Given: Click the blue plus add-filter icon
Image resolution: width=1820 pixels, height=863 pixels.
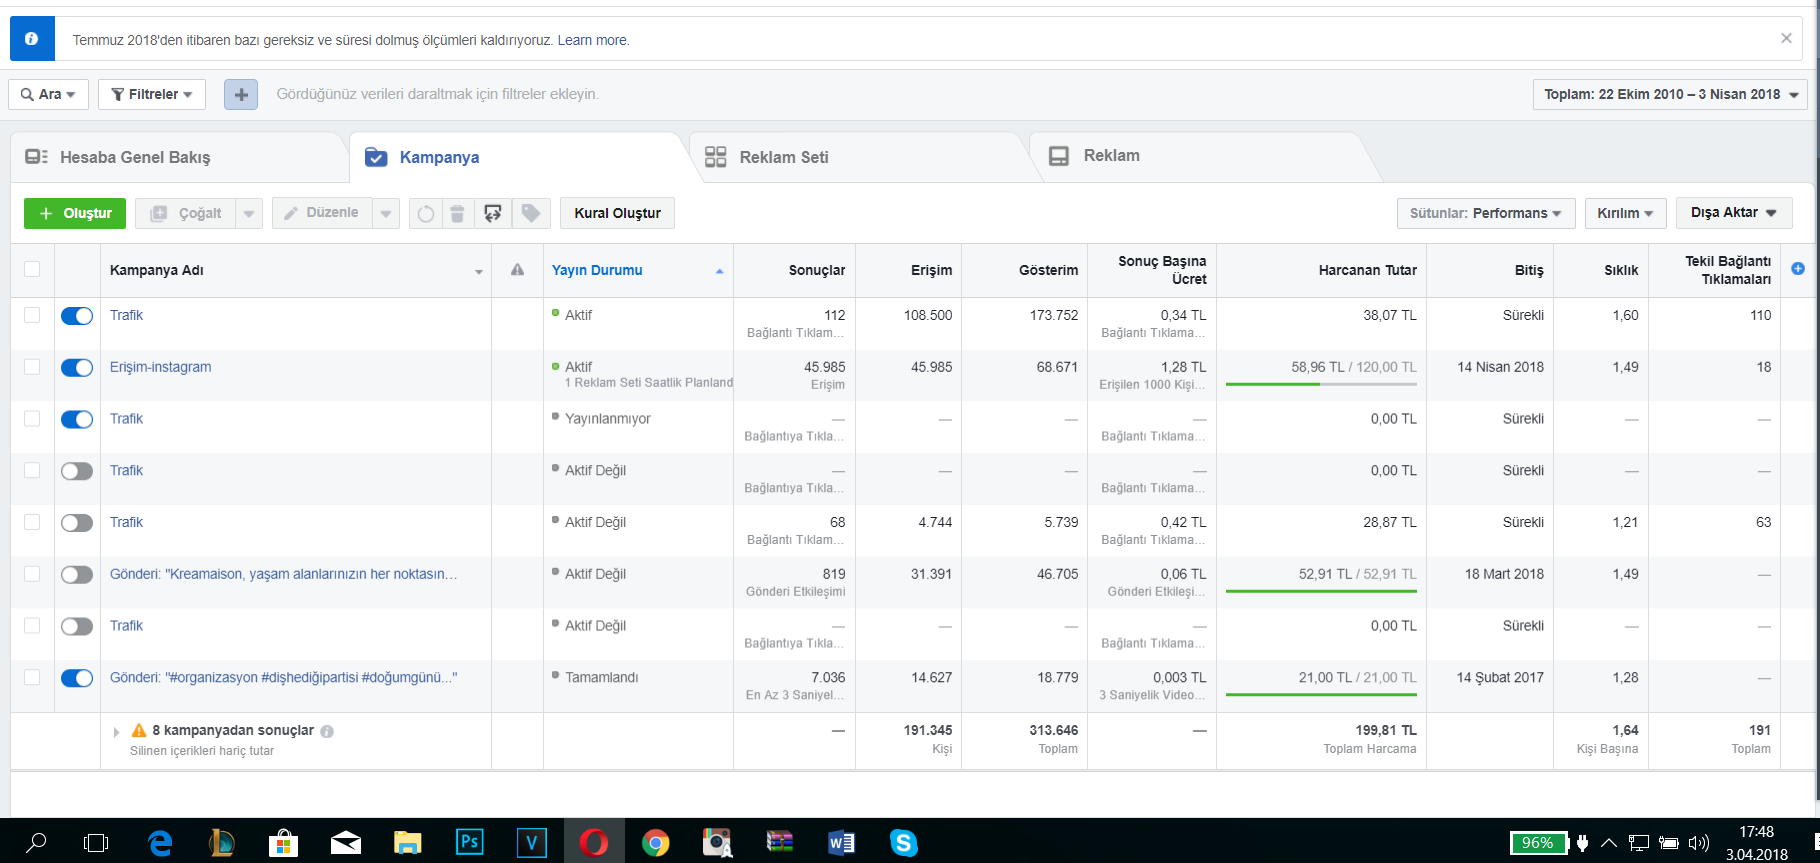Looking at the screenshot, I should [241, 94].
